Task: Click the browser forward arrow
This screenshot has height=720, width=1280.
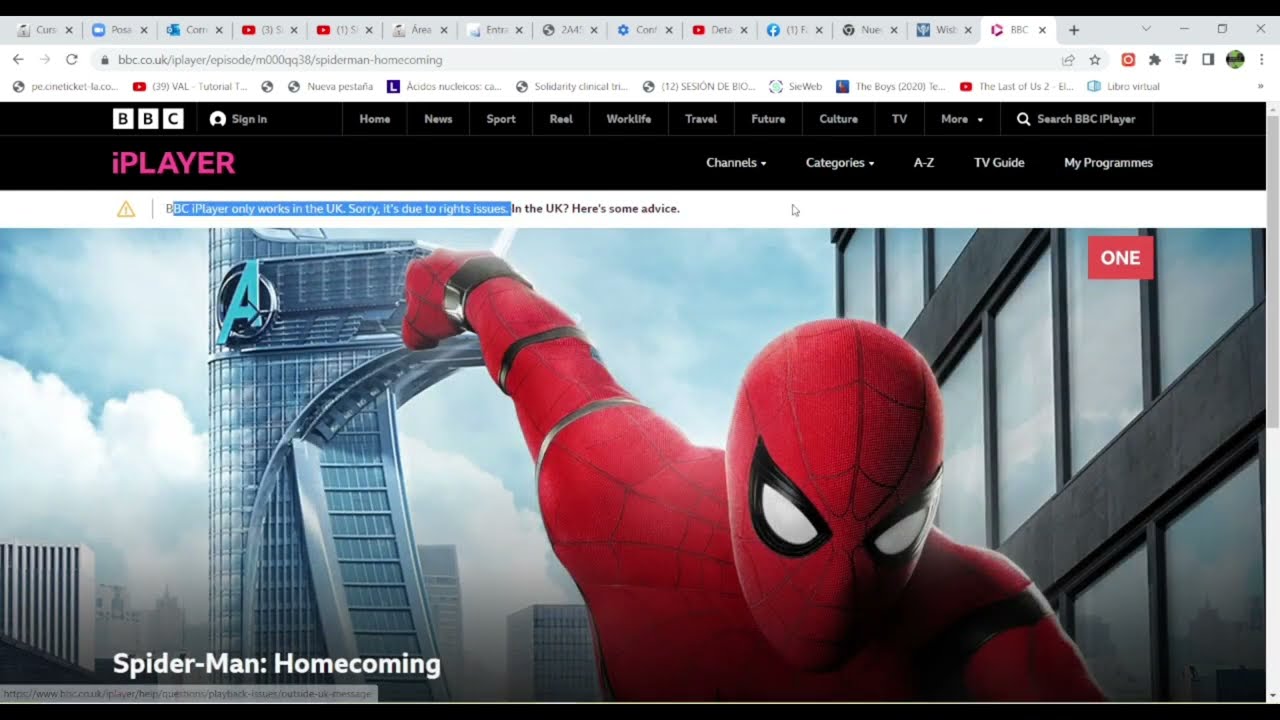Action: click(x=45, y=60)
